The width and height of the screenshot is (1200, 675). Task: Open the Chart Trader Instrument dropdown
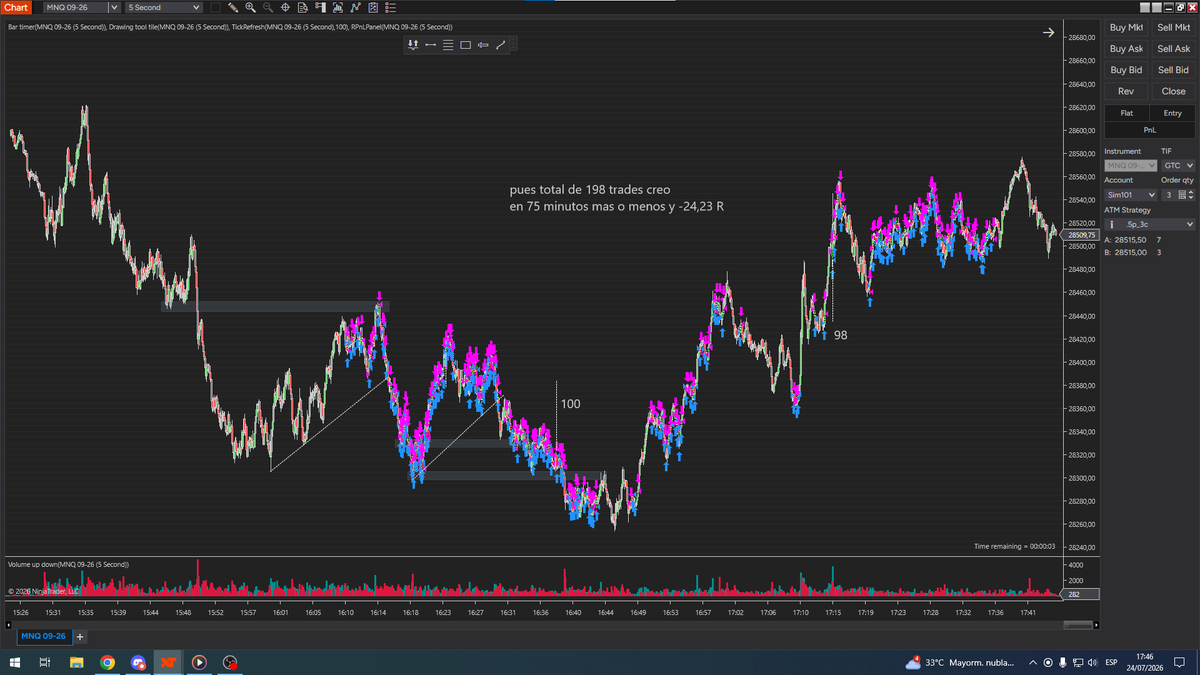point(1131,165)
